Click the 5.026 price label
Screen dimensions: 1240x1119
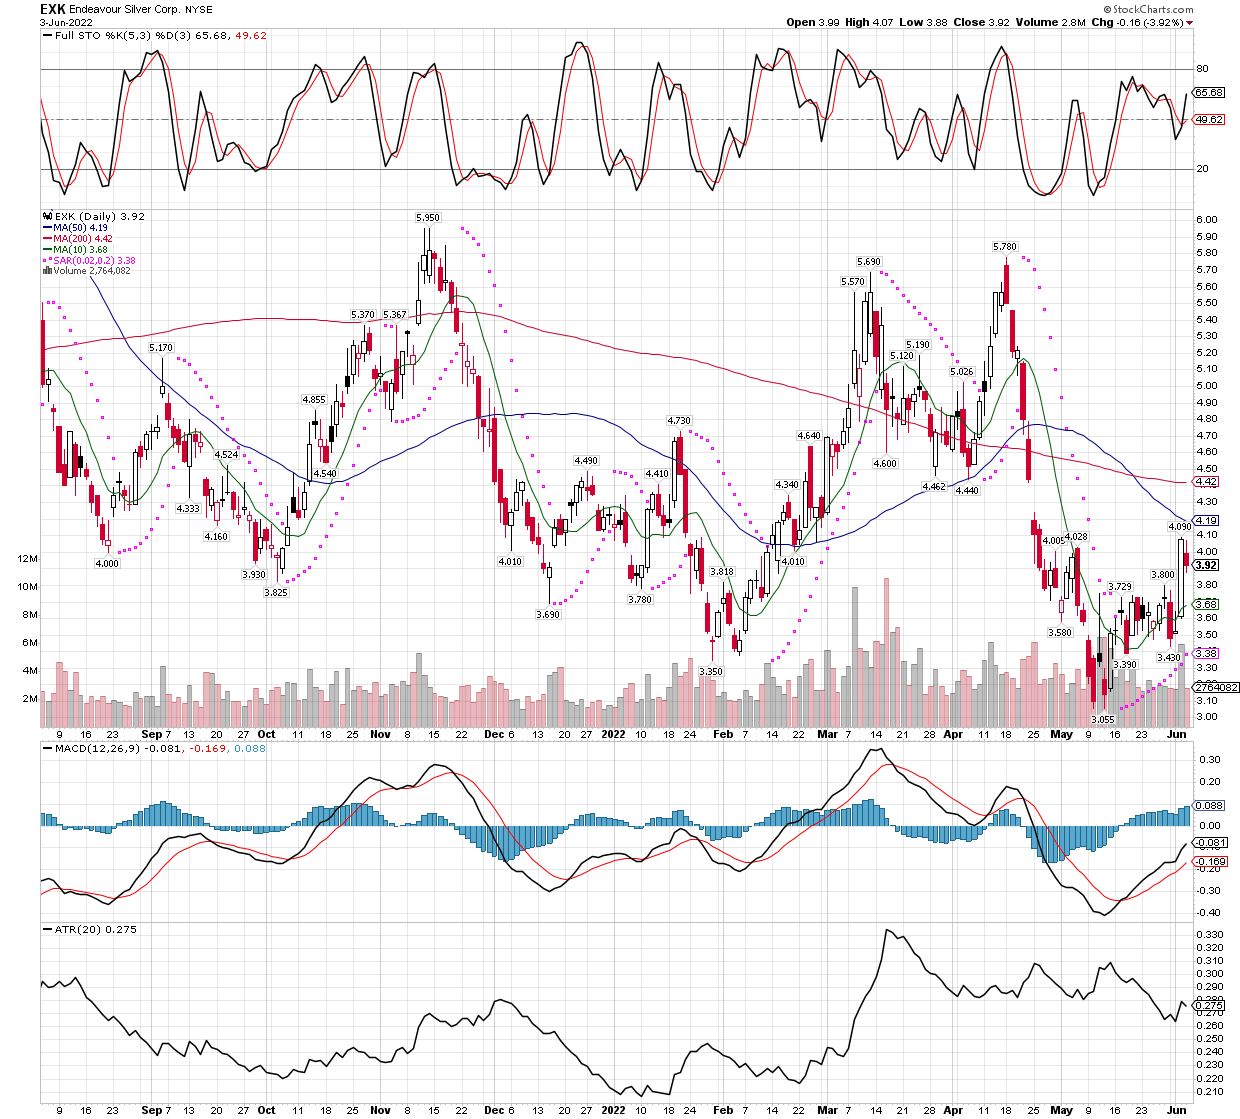pos(961,371)
